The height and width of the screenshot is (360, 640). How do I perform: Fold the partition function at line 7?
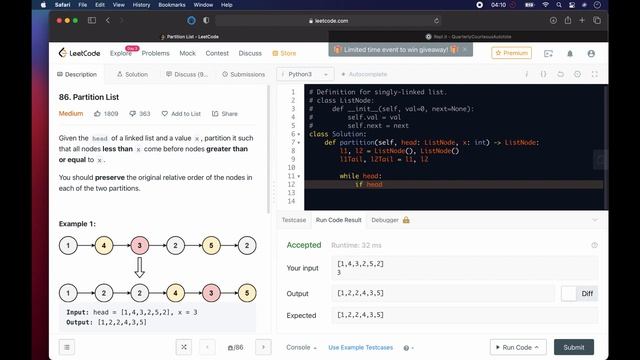pyautogui.click(x=299, y=142)
